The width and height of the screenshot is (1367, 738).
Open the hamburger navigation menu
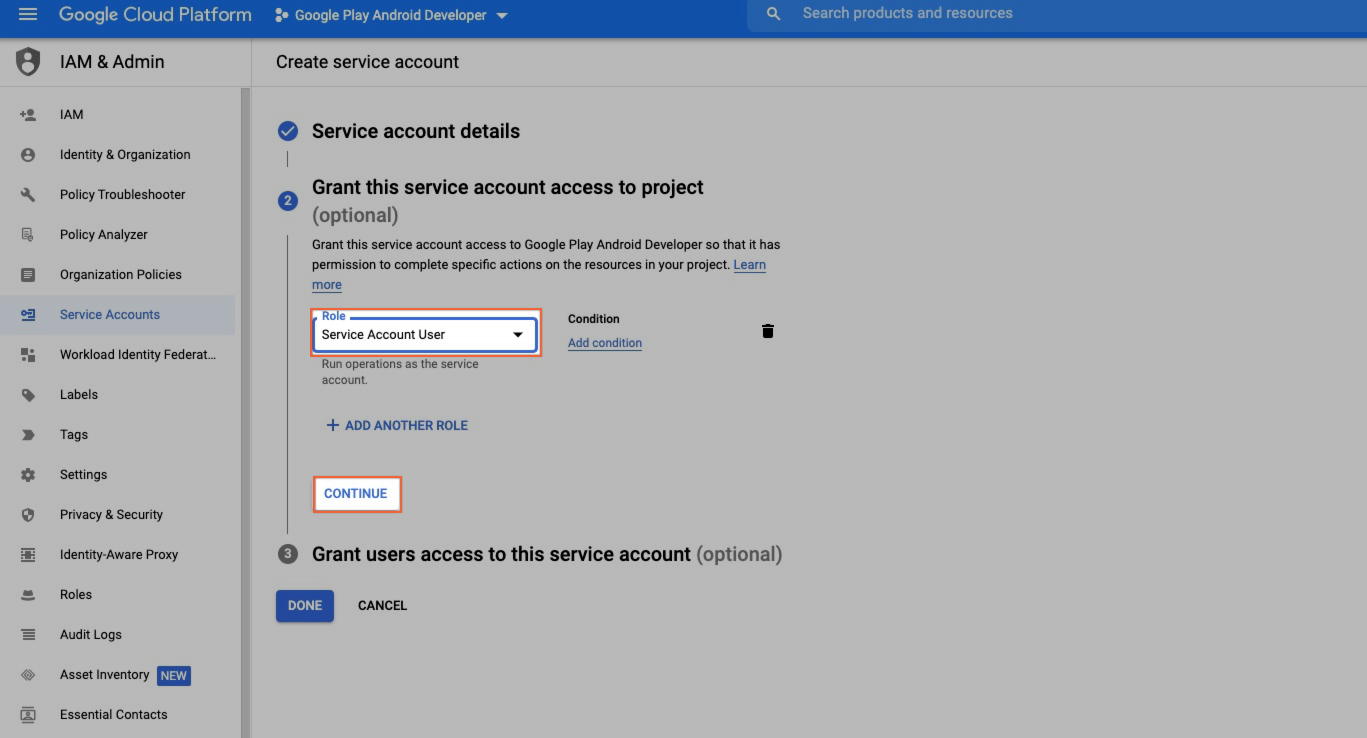click(28, 15)
